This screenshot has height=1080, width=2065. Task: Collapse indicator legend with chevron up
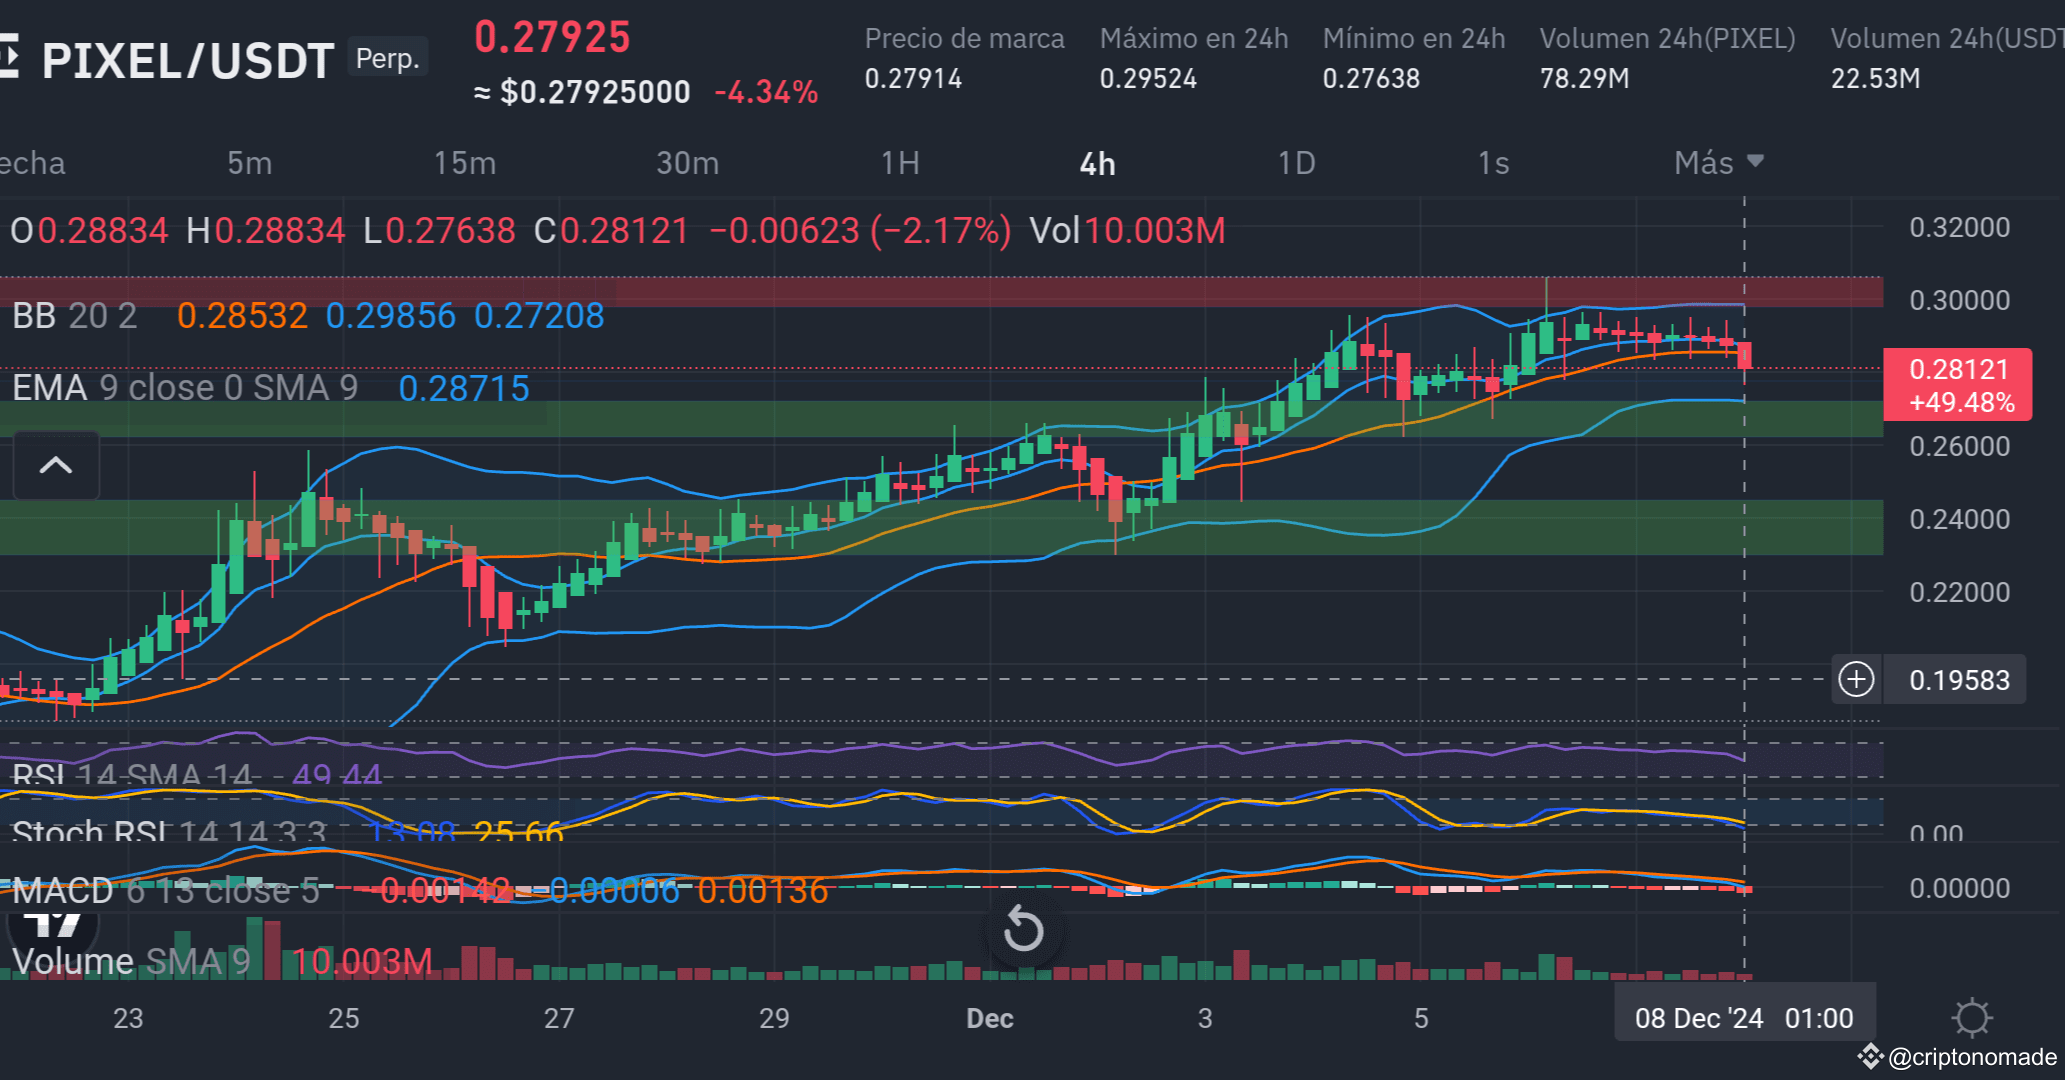pos(56,465)
